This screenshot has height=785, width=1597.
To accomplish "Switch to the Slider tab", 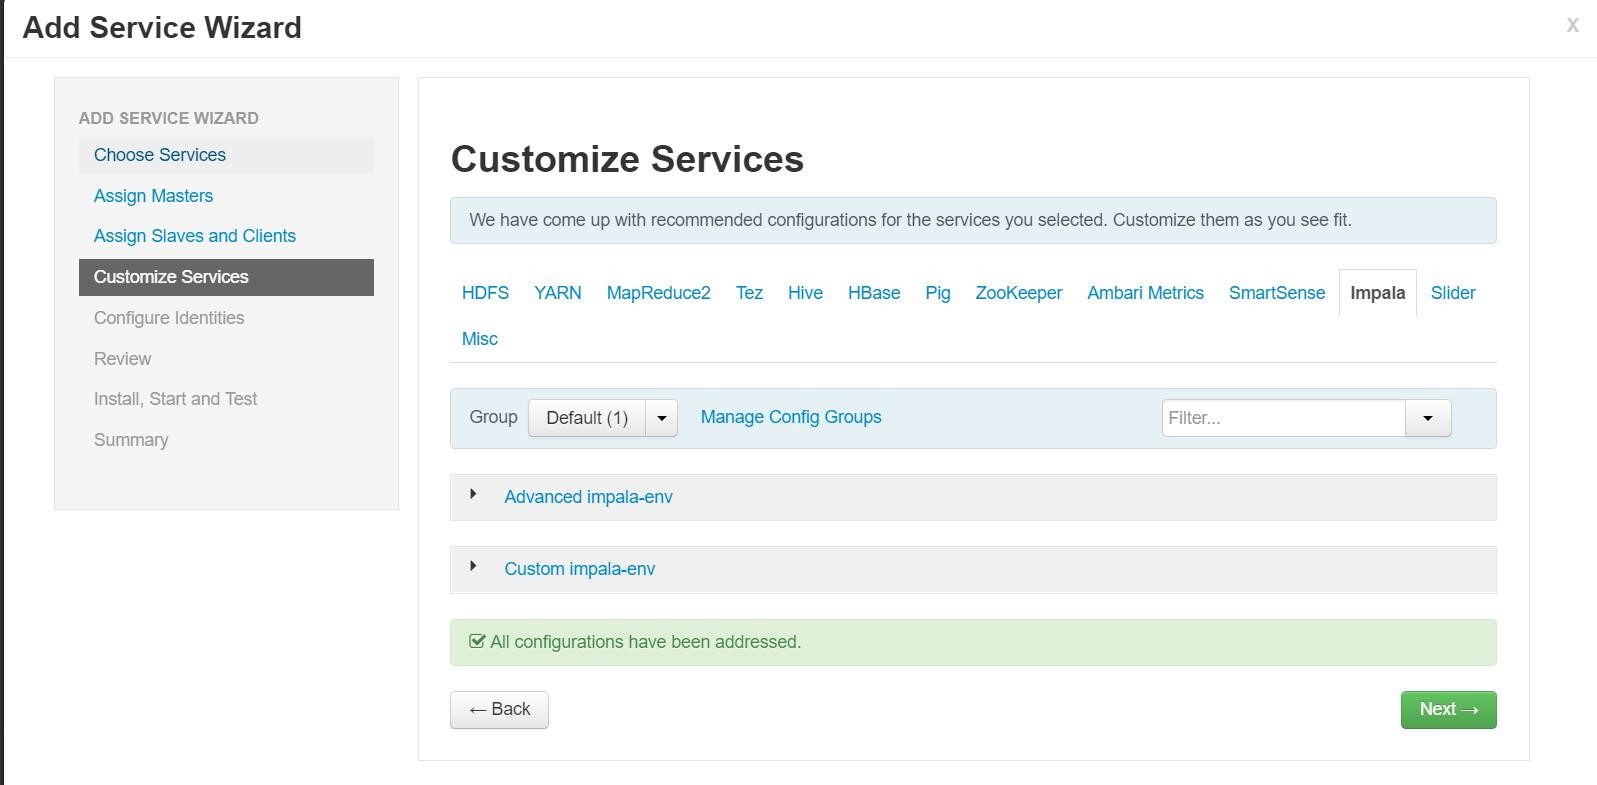I will click(x=1453, y=293).
